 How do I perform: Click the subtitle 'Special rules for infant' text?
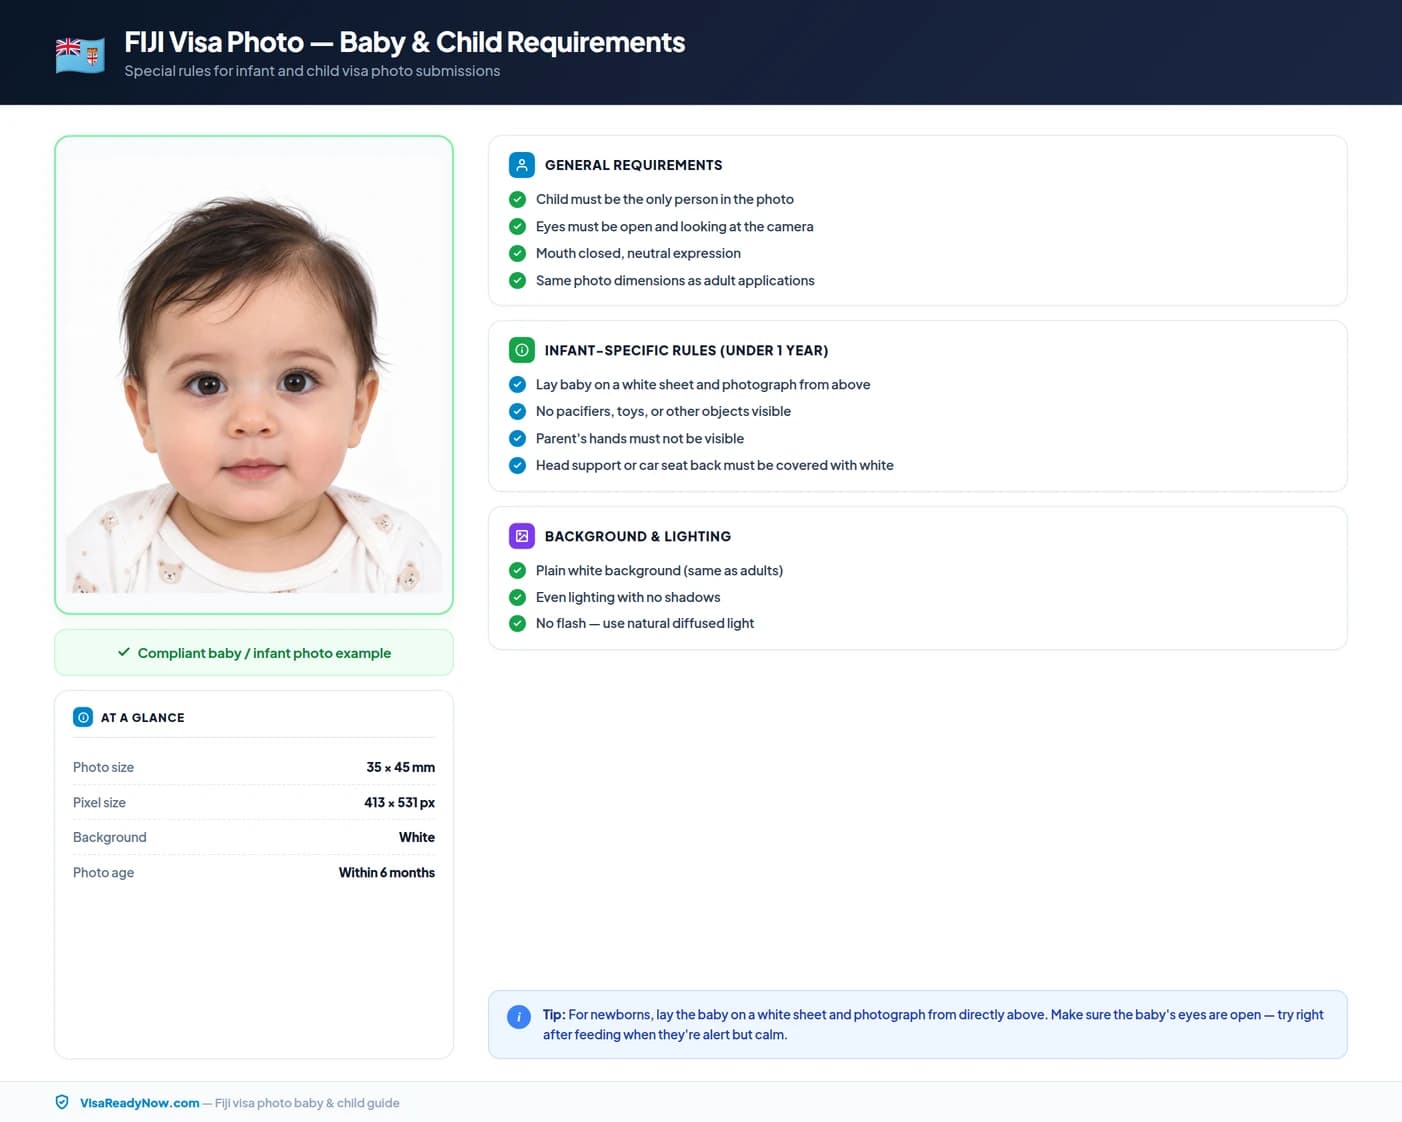click(x=312, y=71)
